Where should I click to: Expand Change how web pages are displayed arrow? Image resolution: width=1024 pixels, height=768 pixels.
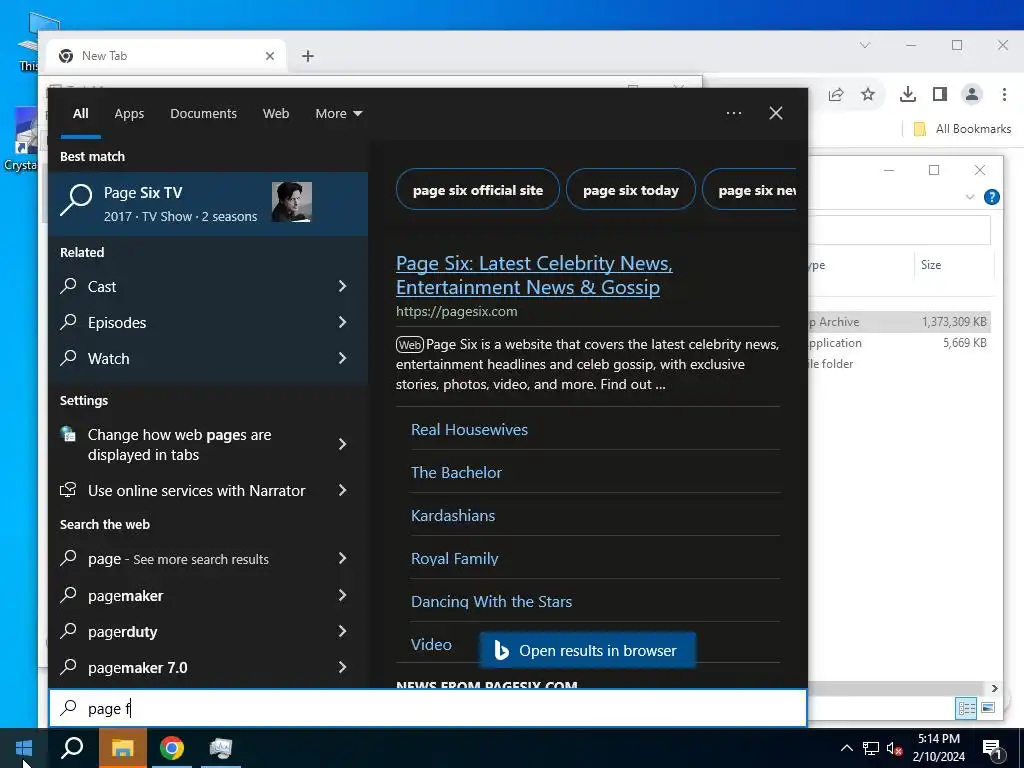tap(342, 444)
